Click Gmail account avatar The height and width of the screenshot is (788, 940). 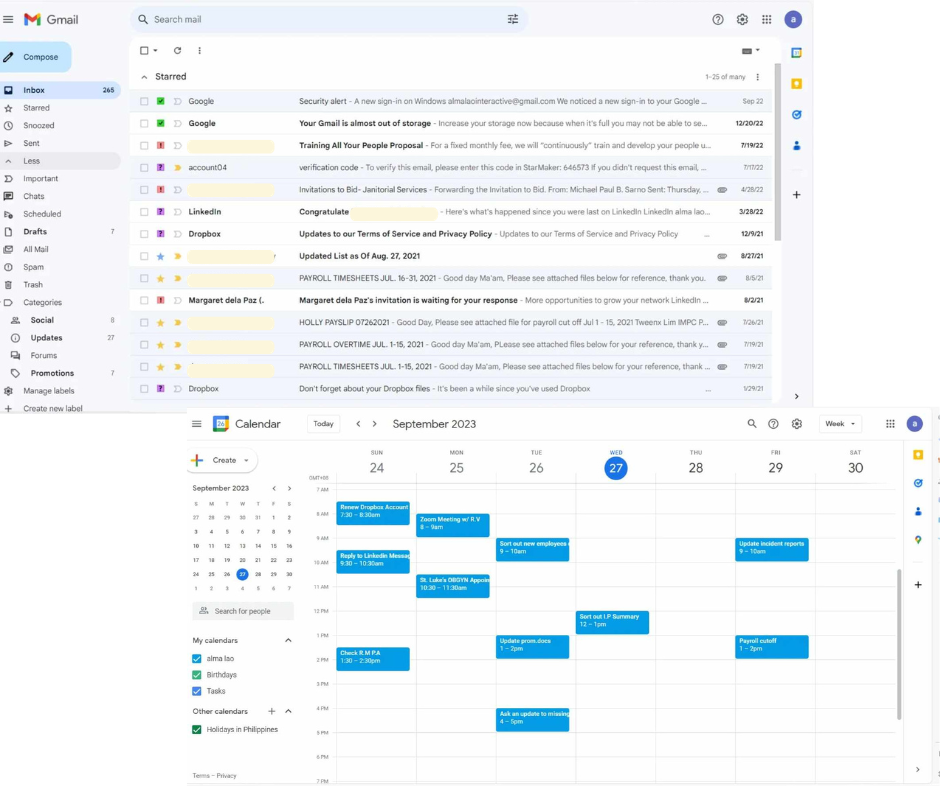pos(793,19)
